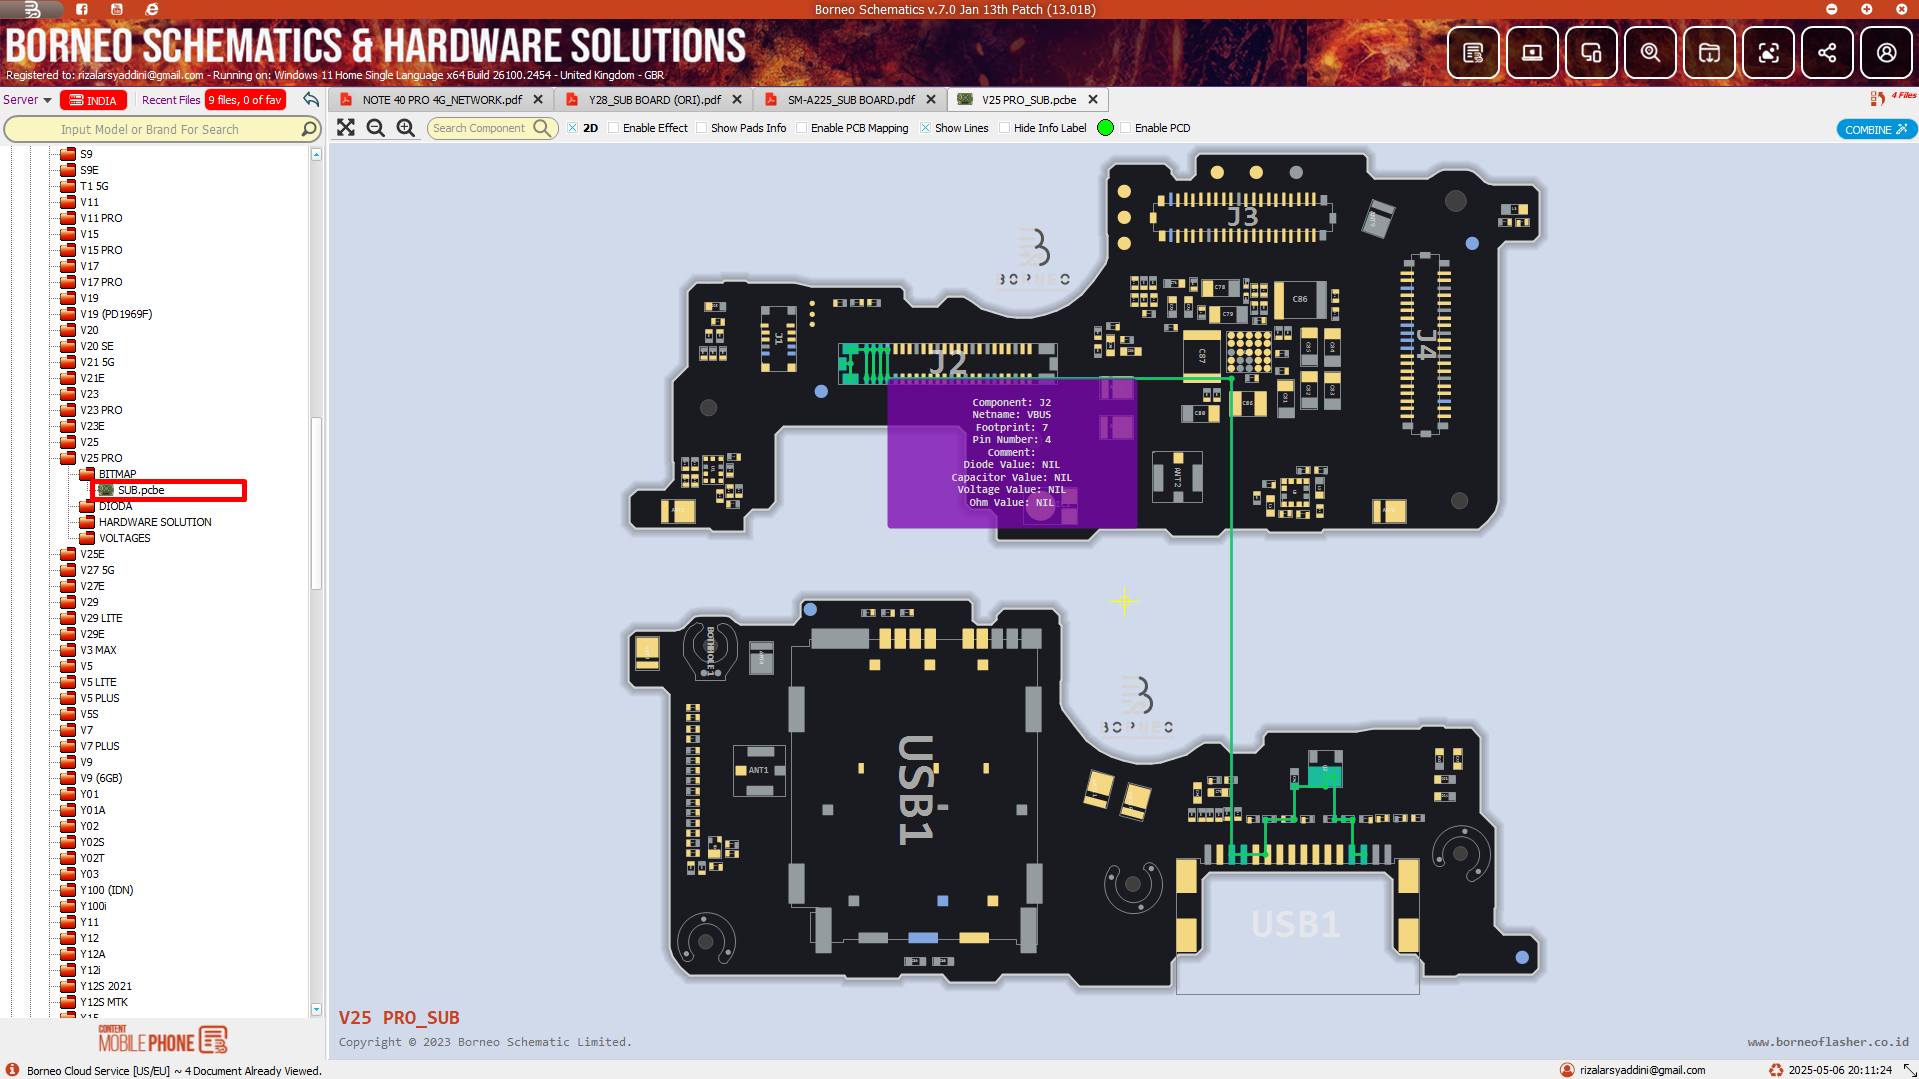1919x1079 pixels.
Task: Click the screenshot capture icon in header
Action: point(1768,53)
